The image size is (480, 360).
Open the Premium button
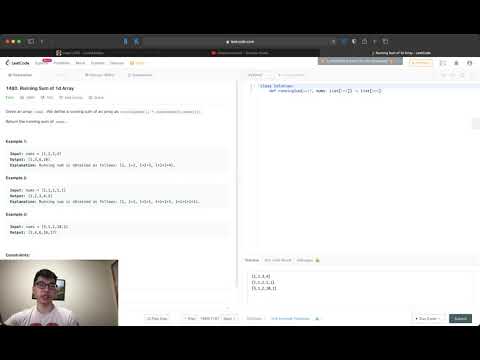tap(421, 63)
